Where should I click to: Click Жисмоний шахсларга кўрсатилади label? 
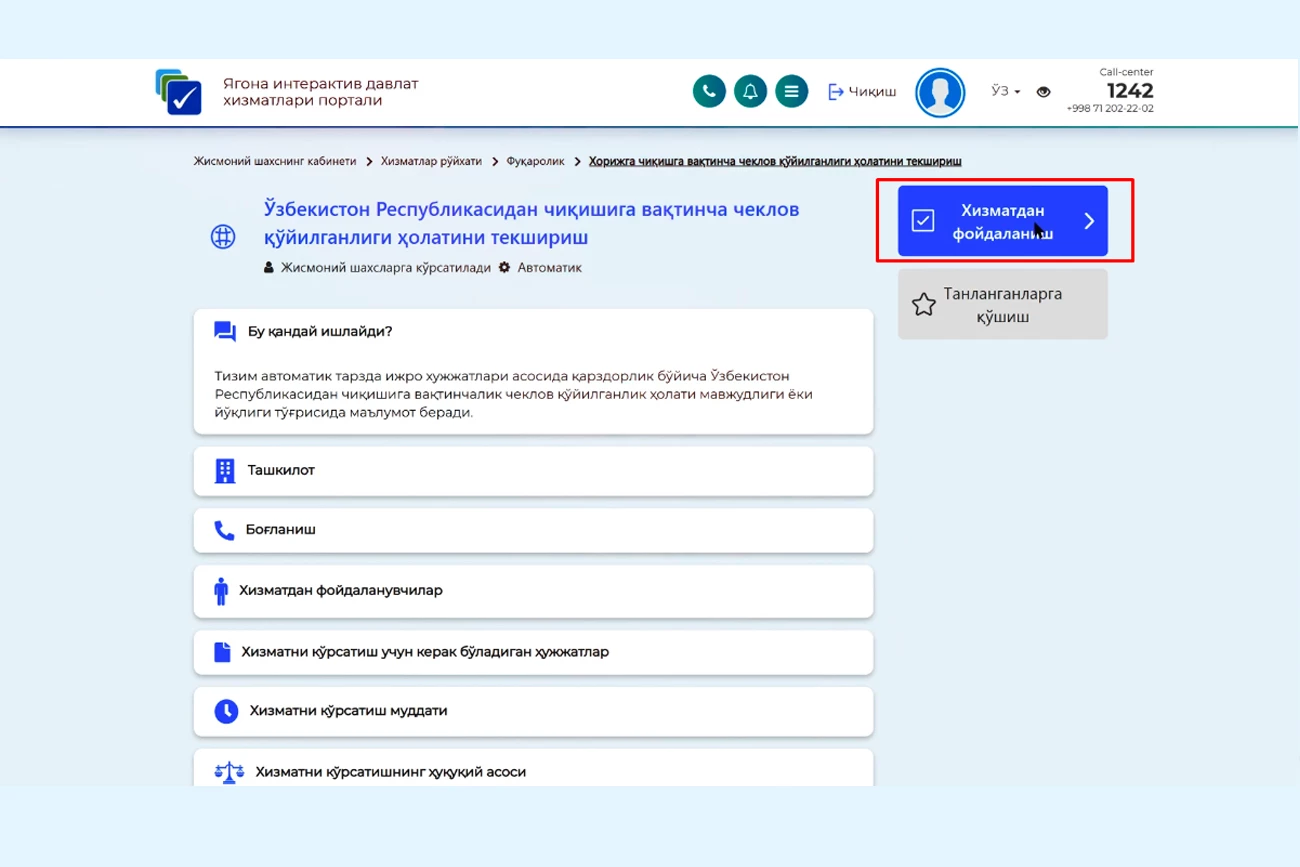click(x=377, y=268)
